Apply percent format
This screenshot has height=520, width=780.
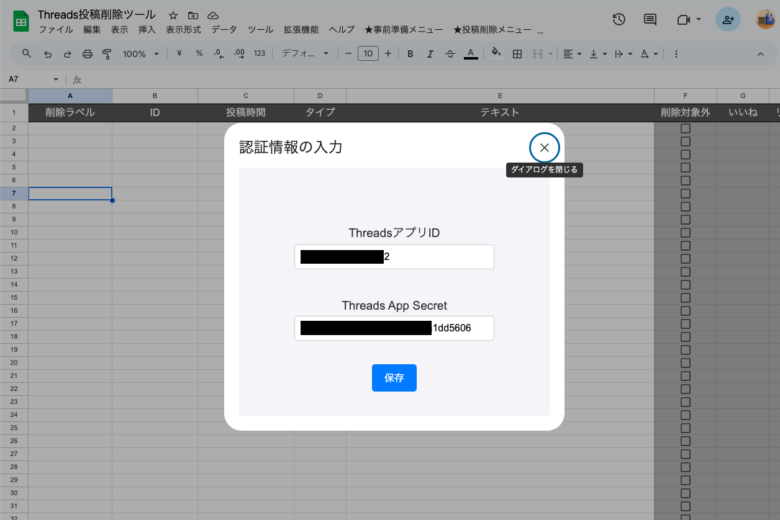199,54
